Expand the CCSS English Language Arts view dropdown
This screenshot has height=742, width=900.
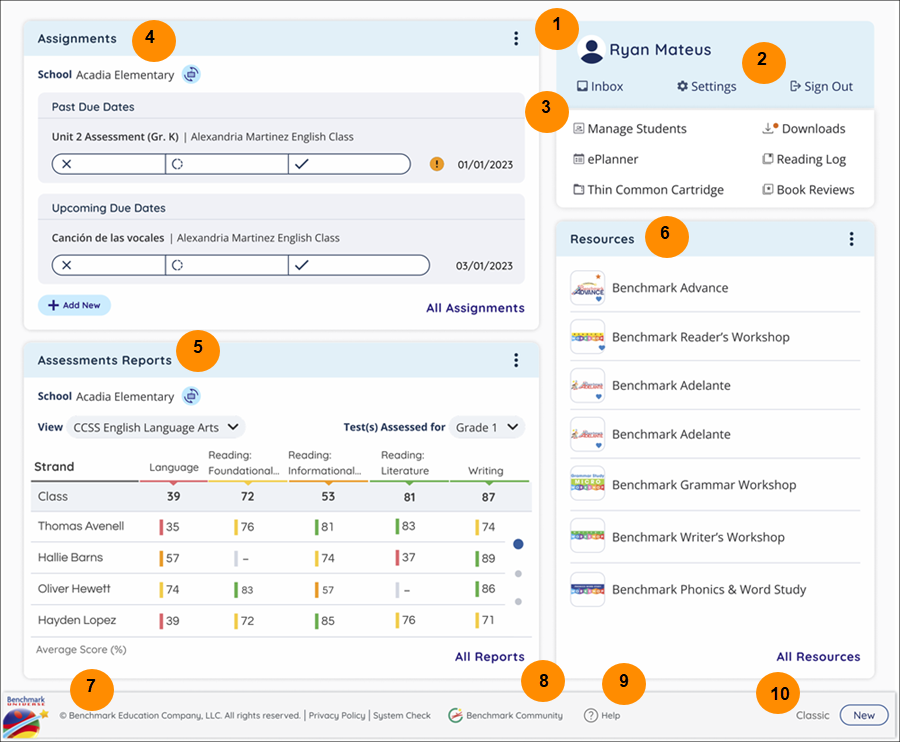click(156, 428)
